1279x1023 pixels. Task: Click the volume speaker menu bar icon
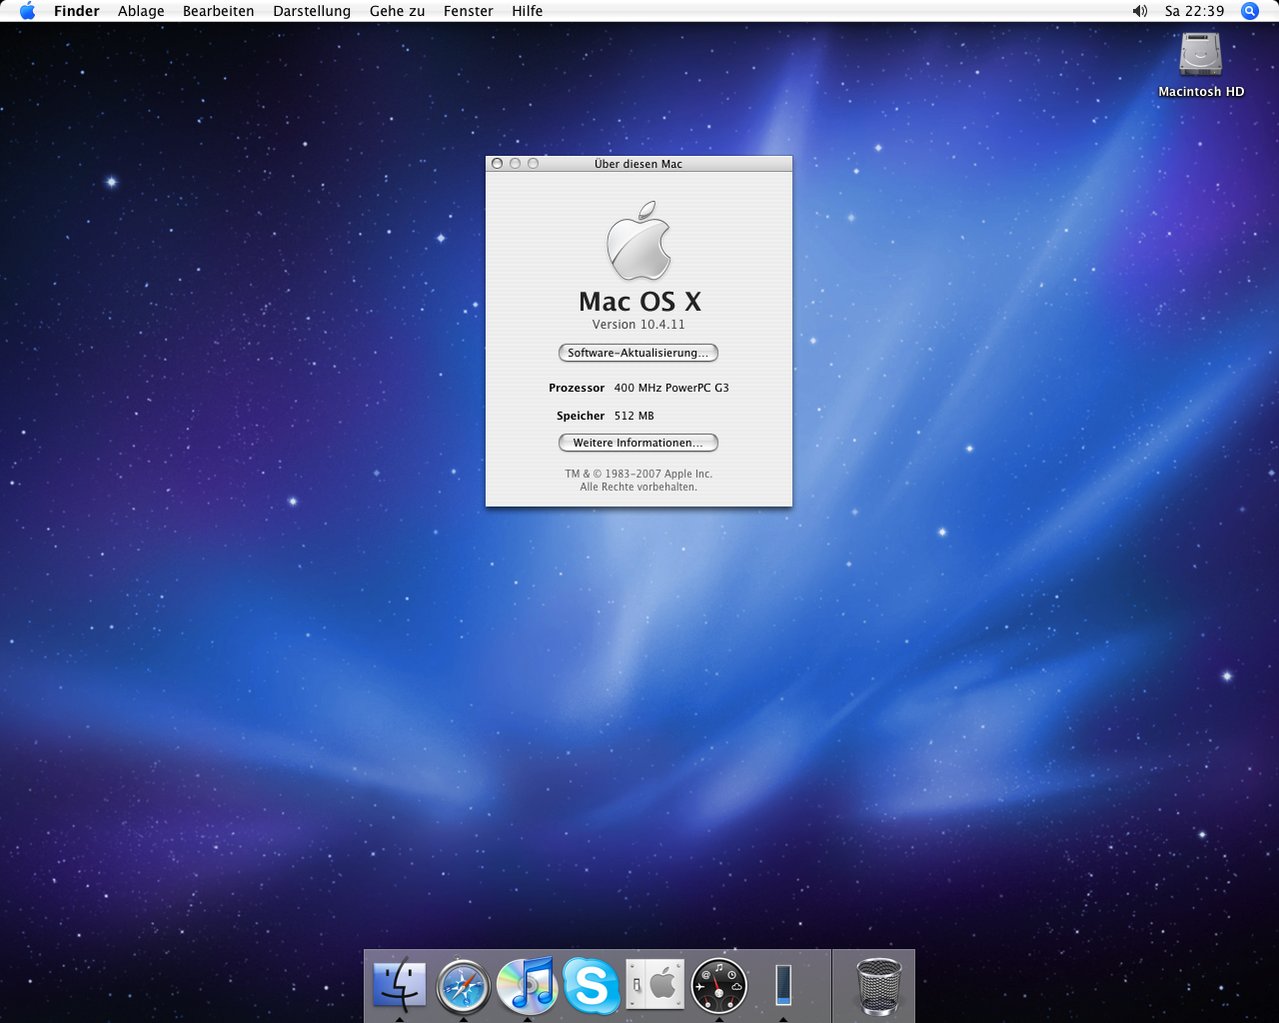1139,11
